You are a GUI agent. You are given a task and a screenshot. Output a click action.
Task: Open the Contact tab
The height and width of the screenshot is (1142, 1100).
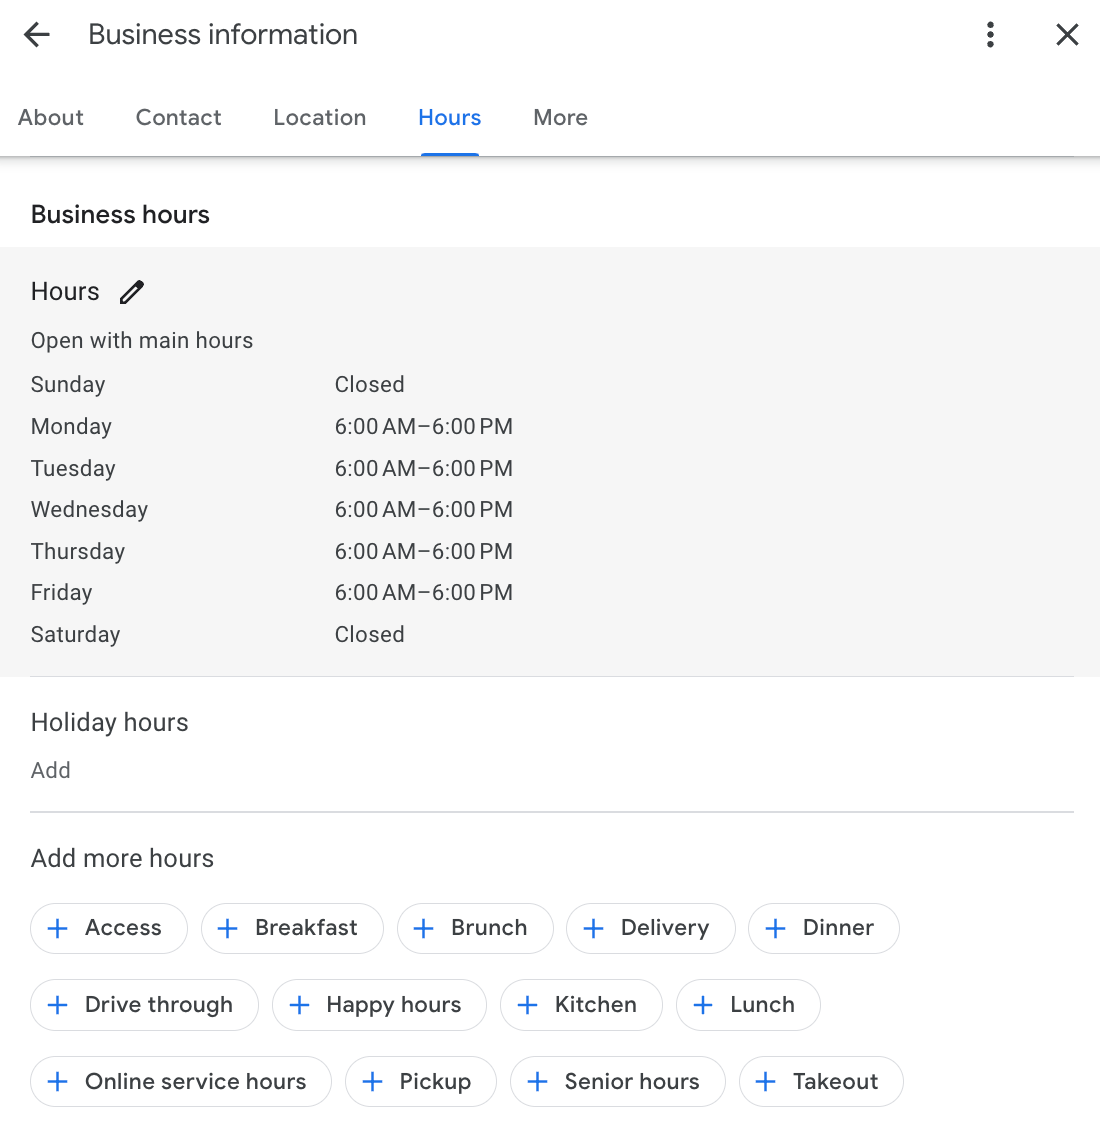point(178,118)
